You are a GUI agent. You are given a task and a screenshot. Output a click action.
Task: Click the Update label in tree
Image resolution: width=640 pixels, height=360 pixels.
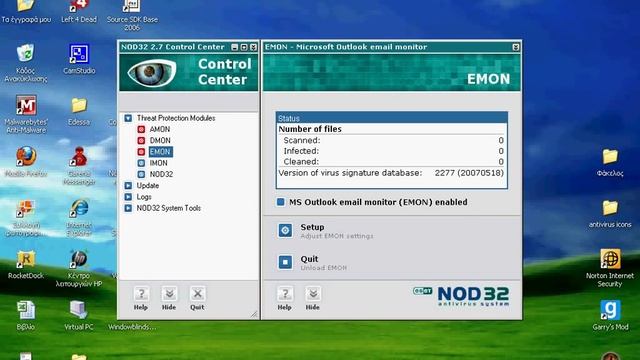coord(148,186)
